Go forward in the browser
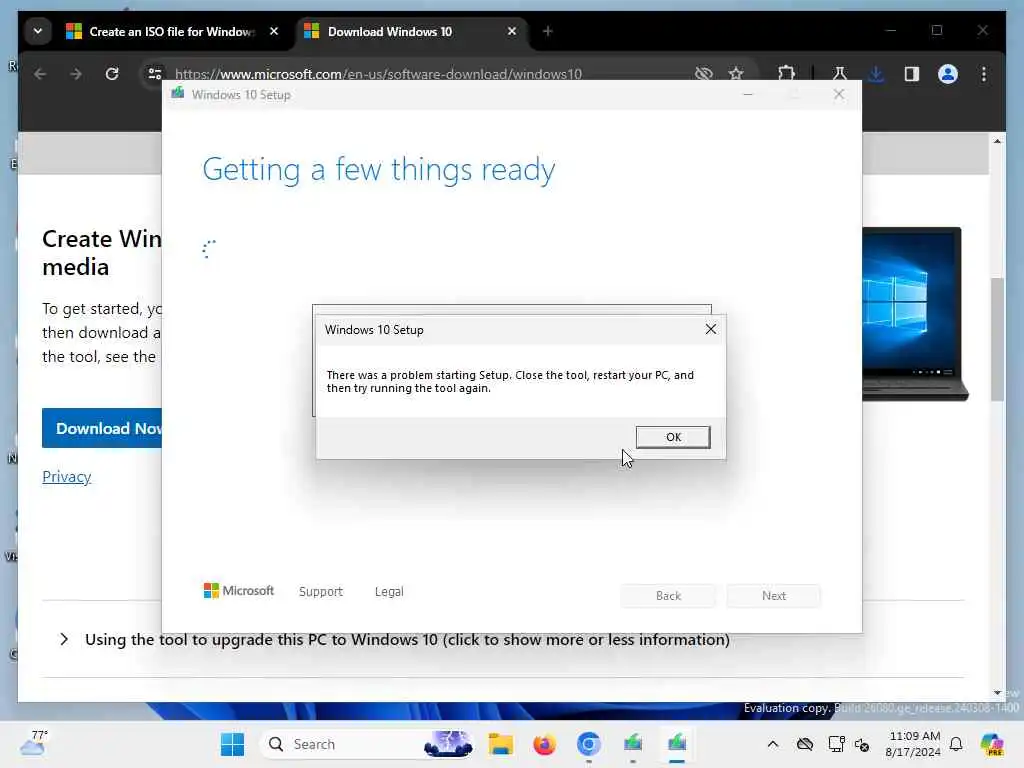 76,74
